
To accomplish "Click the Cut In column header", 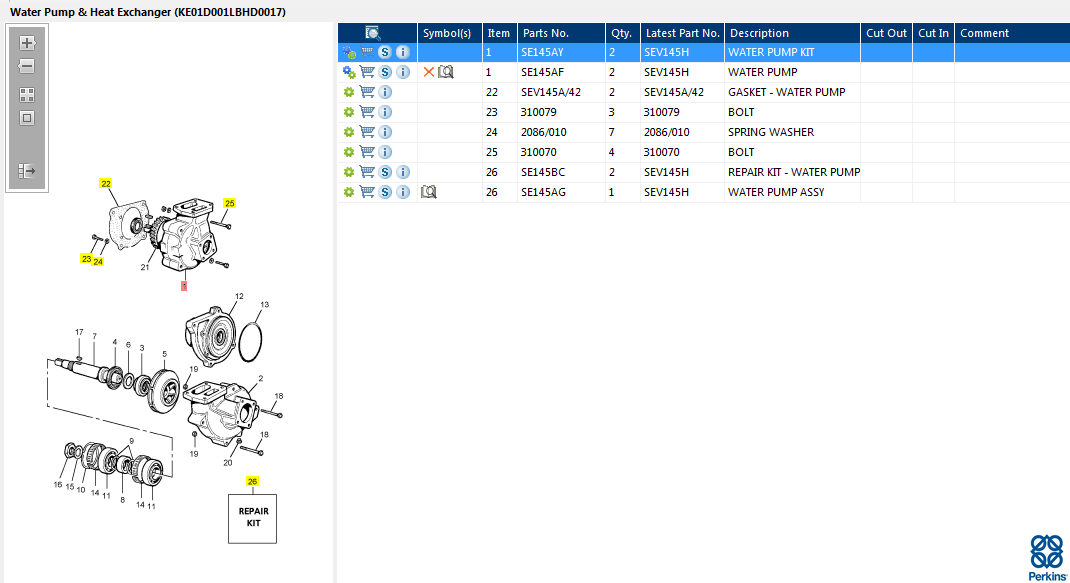I will click(934, 33).
